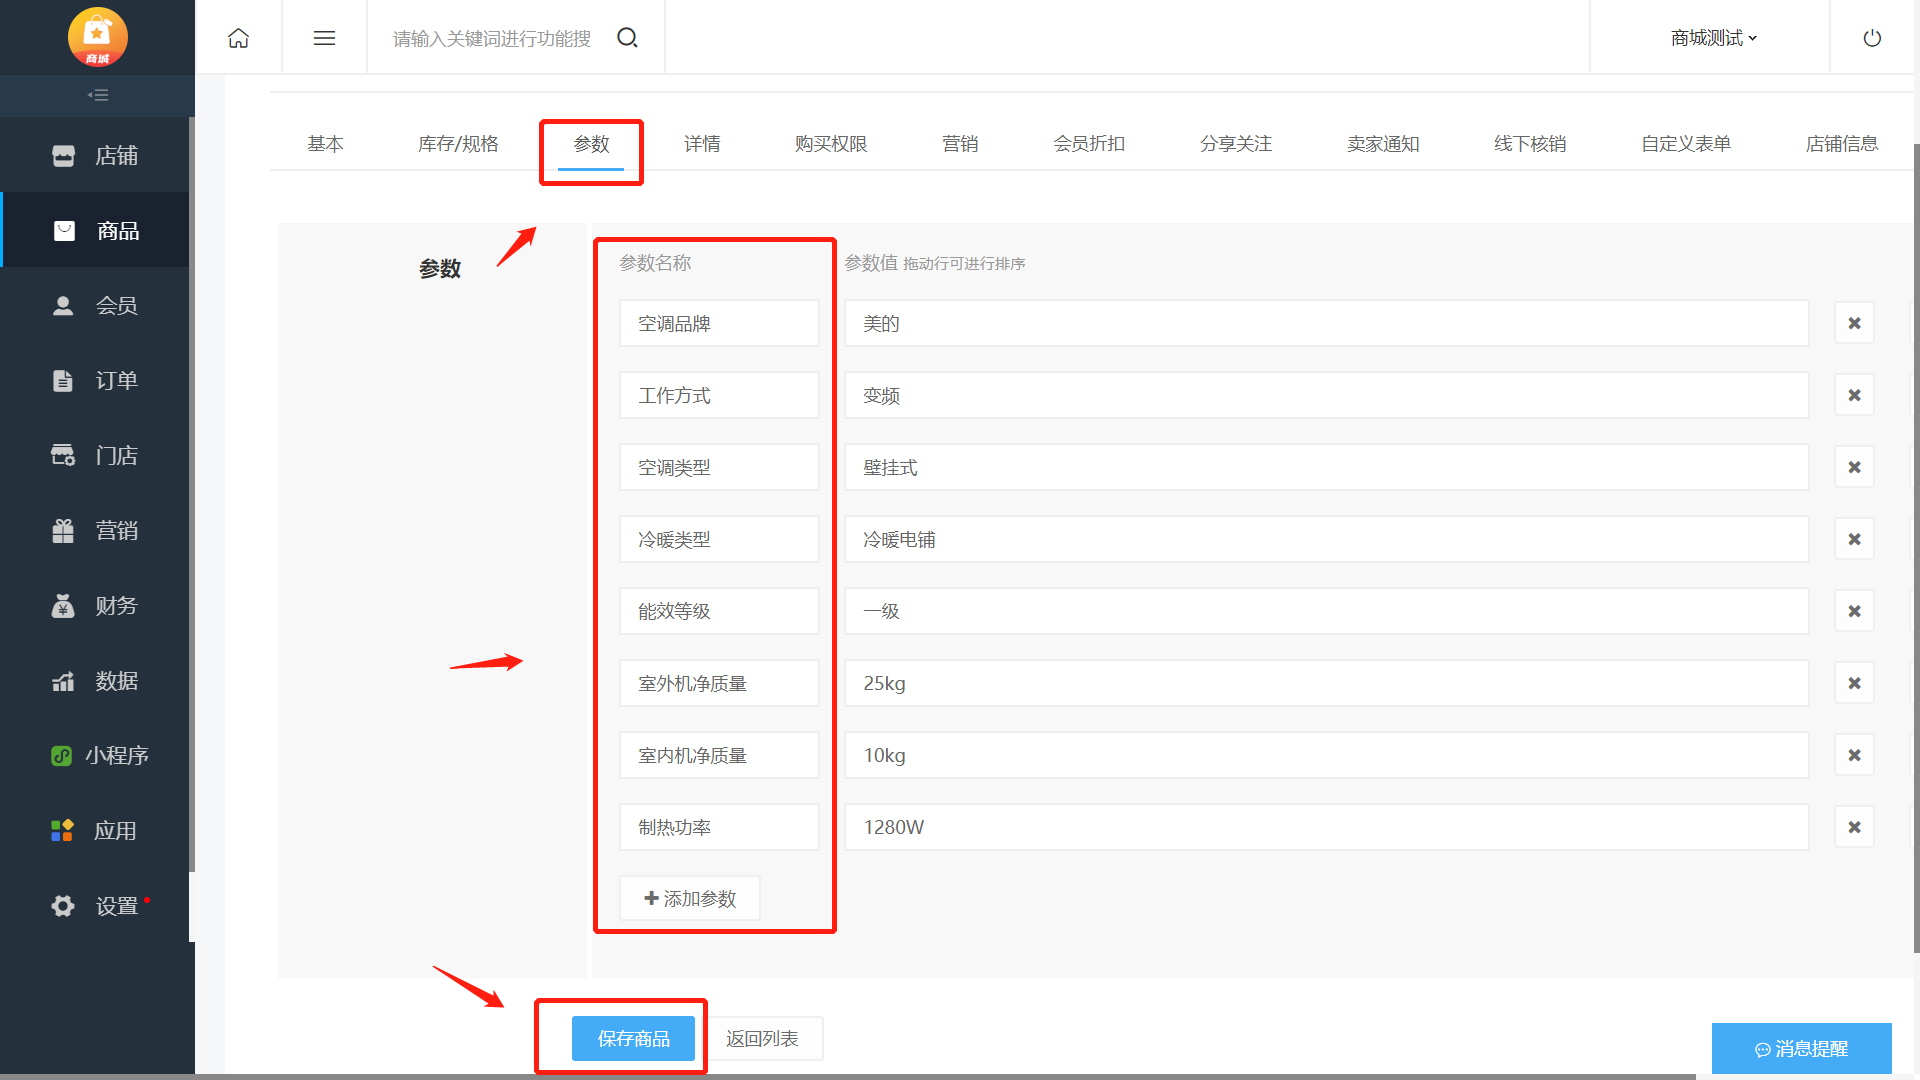Viewport: 1920px width, 1080px height.
Task: Click the 保存商品 button
Action: click(x=633, y=1039)
